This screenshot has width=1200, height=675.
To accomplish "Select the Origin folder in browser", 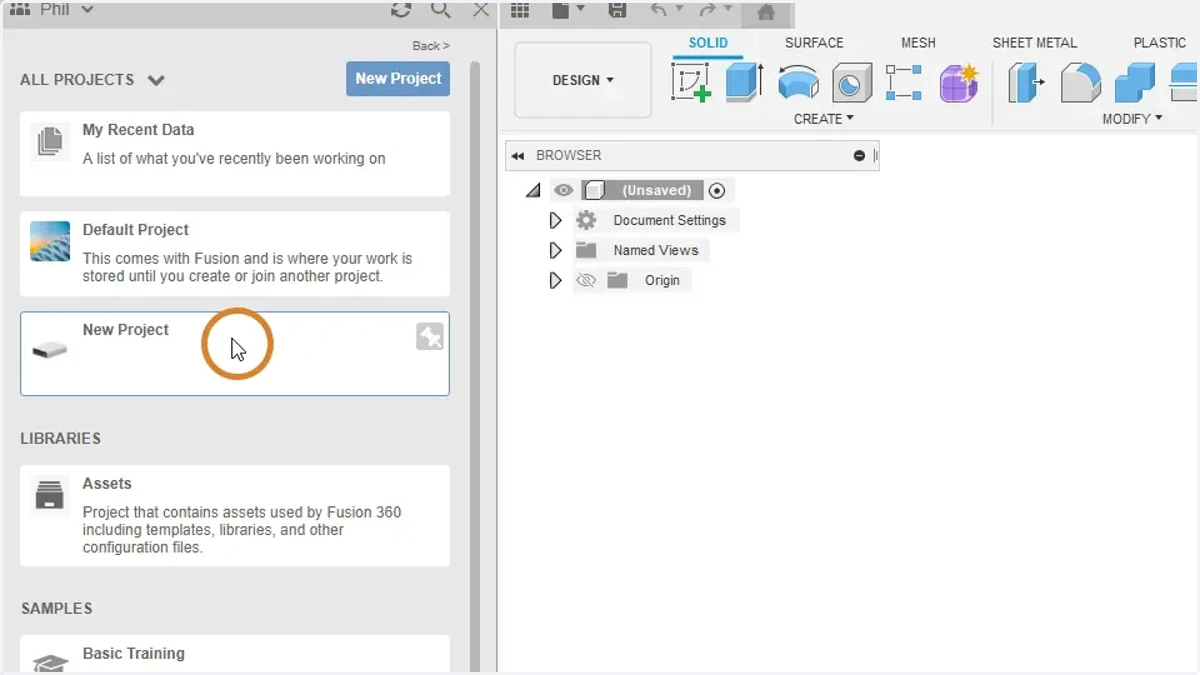I will pyautogui.click(x=662, y=281).
